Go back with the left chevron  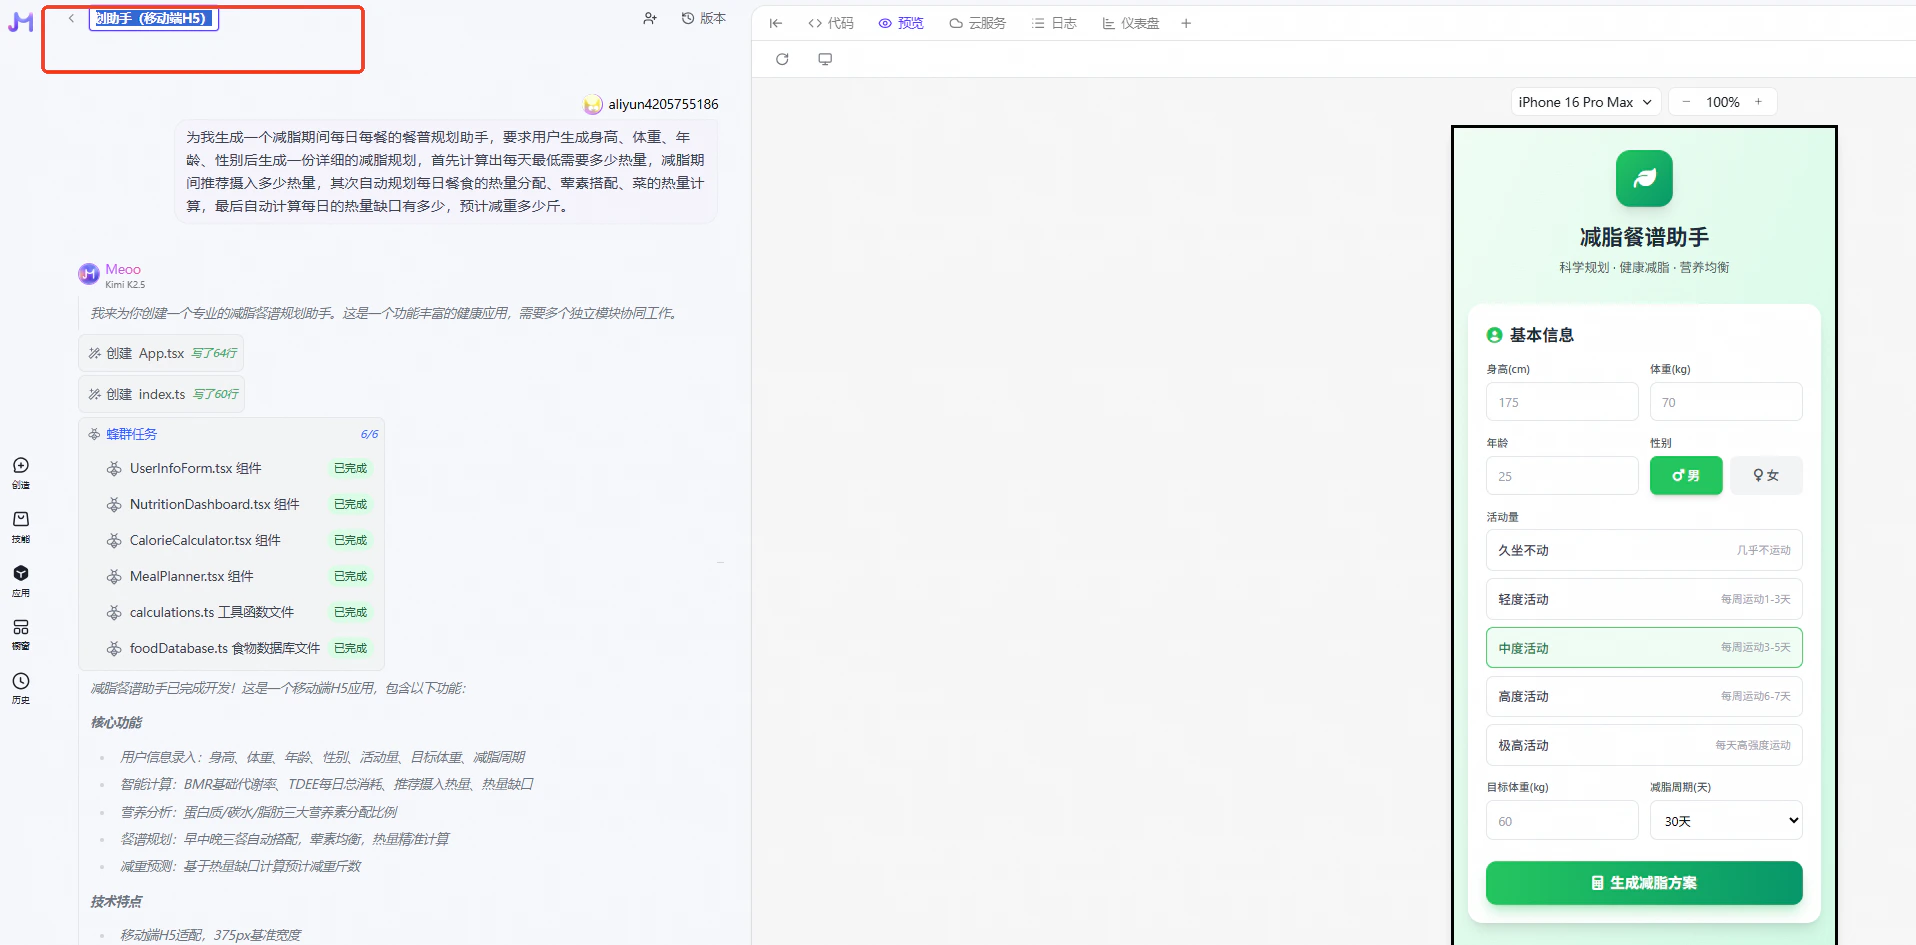[71, 18]
